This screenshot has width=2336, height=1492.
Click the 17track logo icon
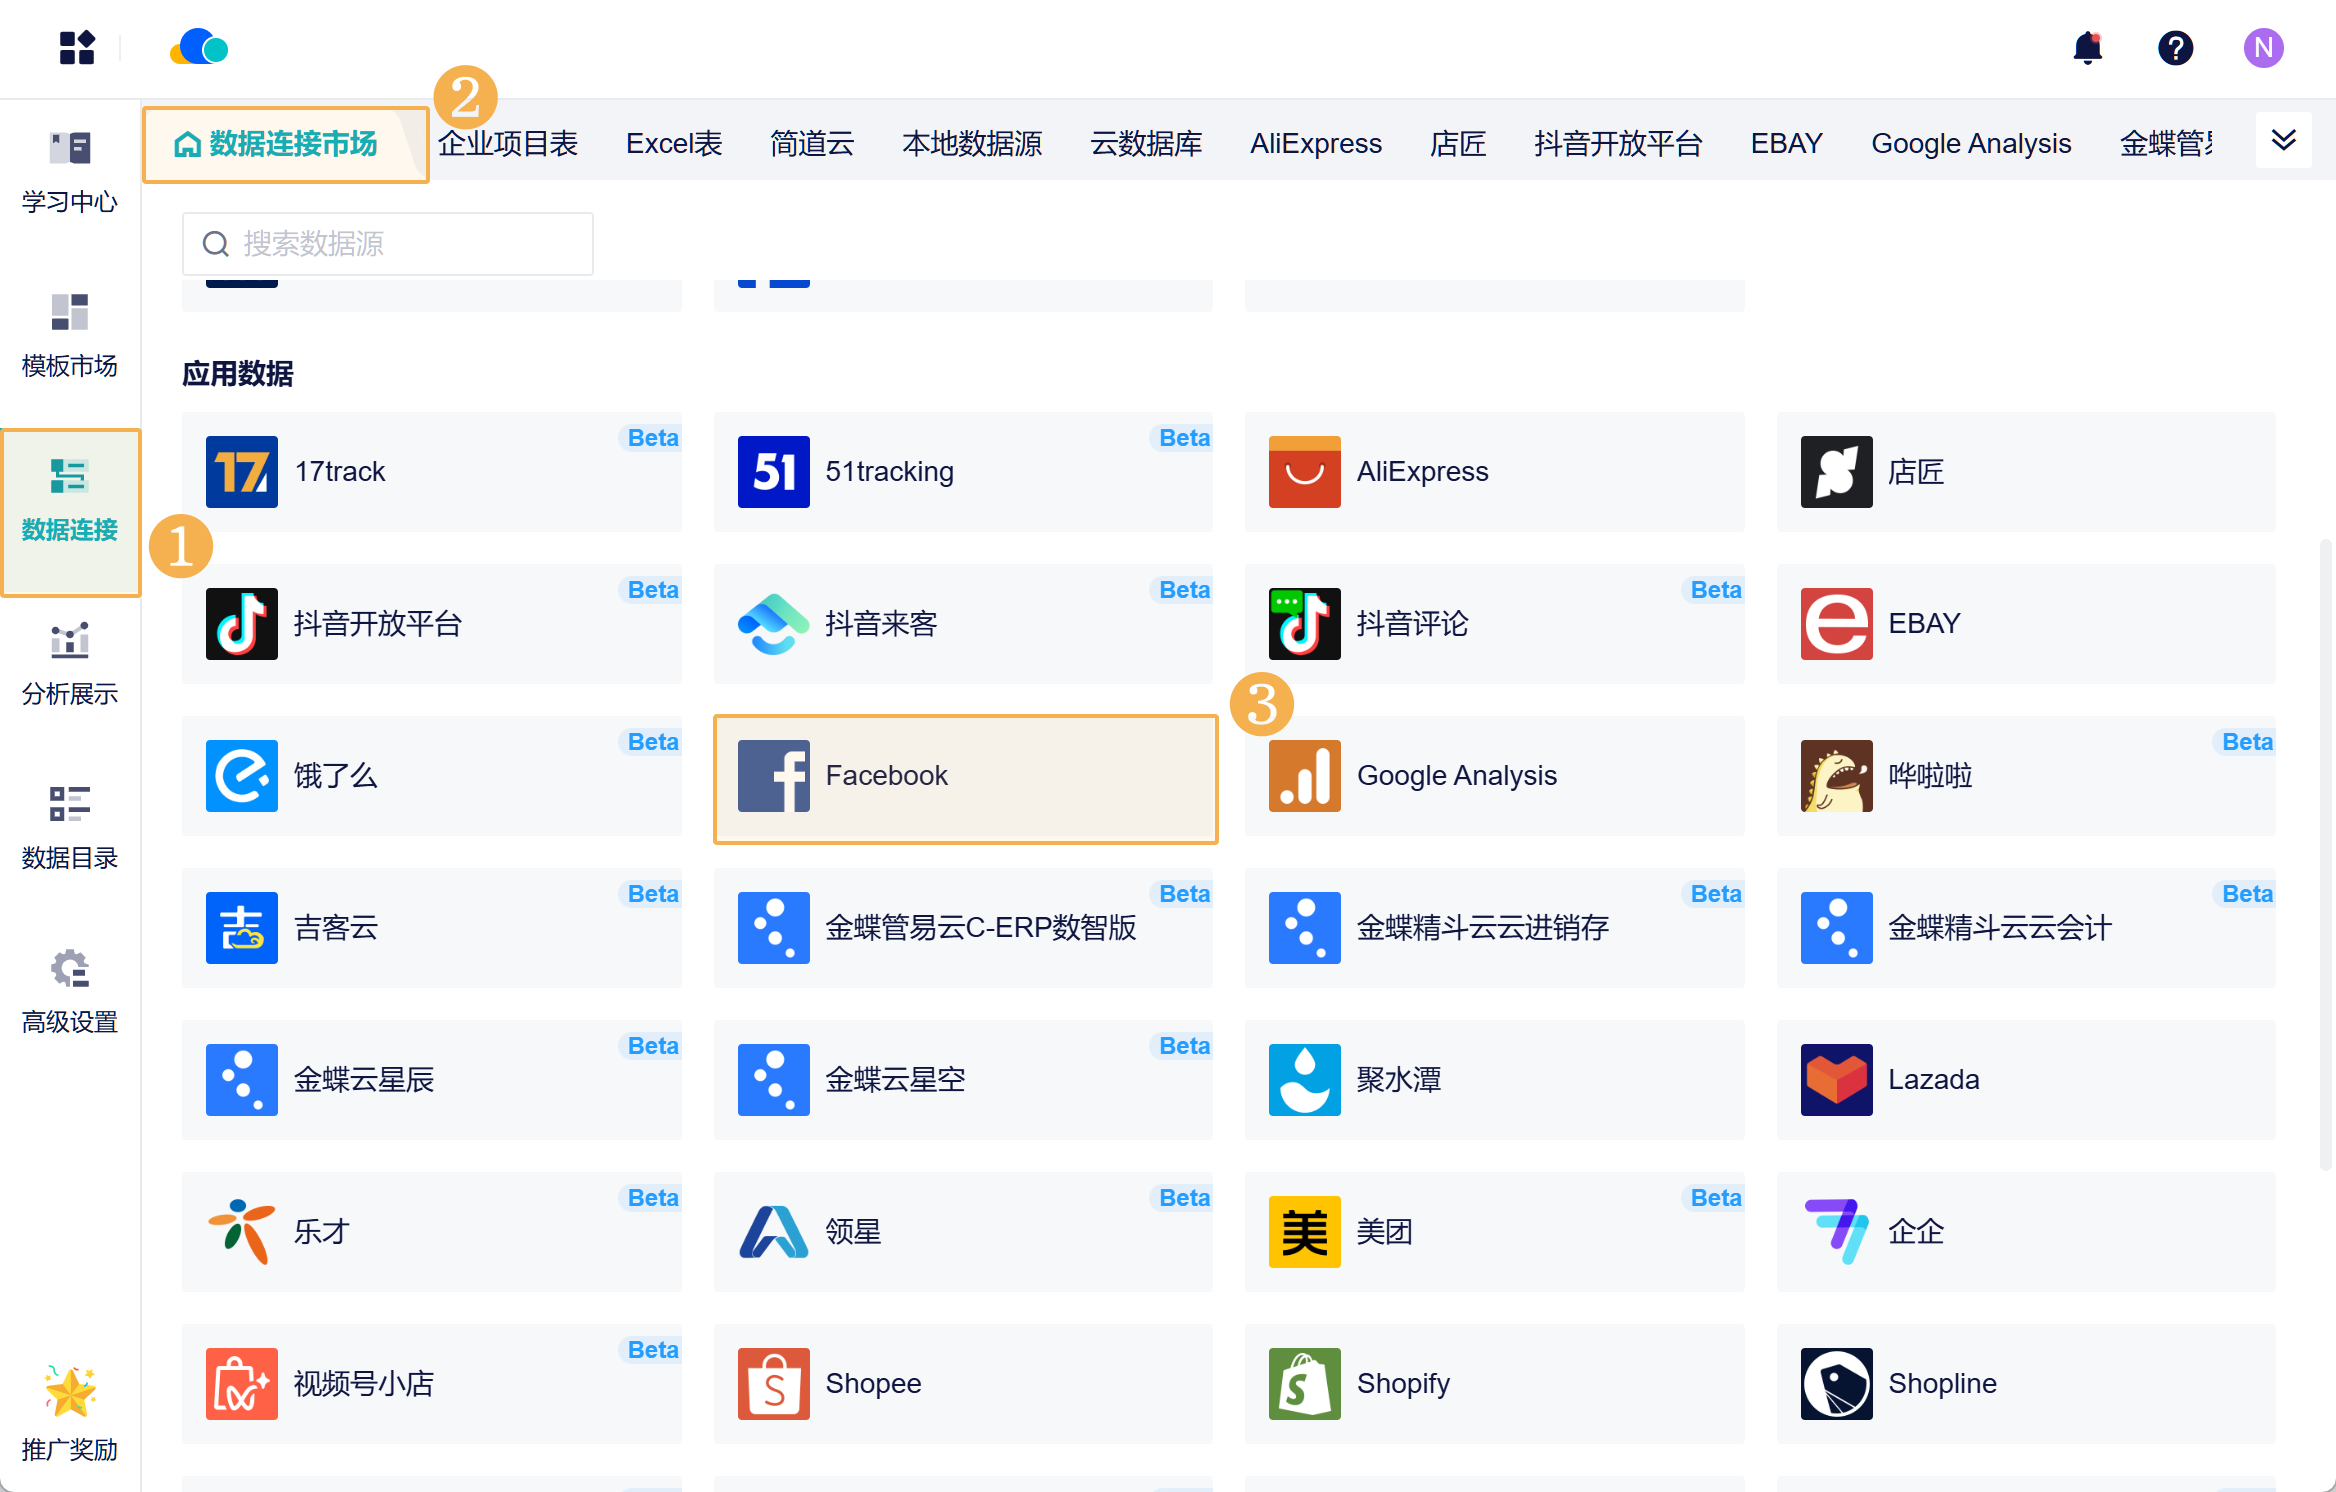[242, 472]
